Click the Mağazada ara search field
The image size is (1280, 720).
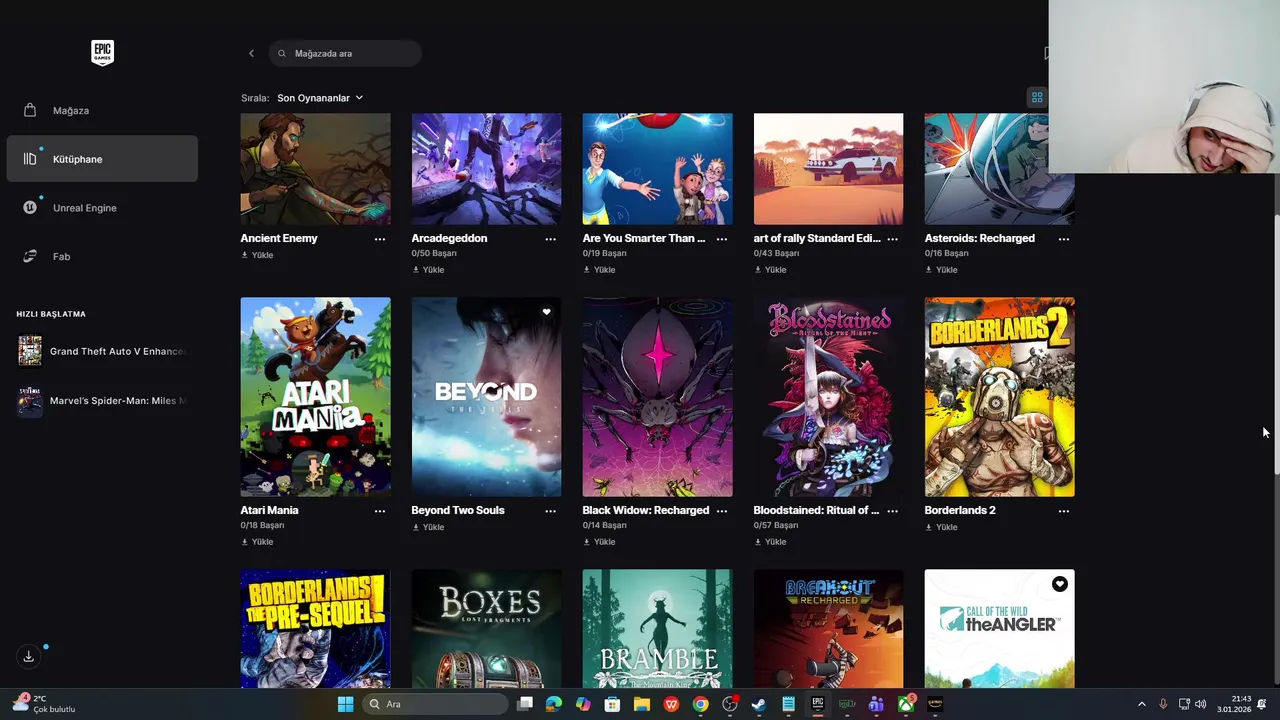point(345,53)
